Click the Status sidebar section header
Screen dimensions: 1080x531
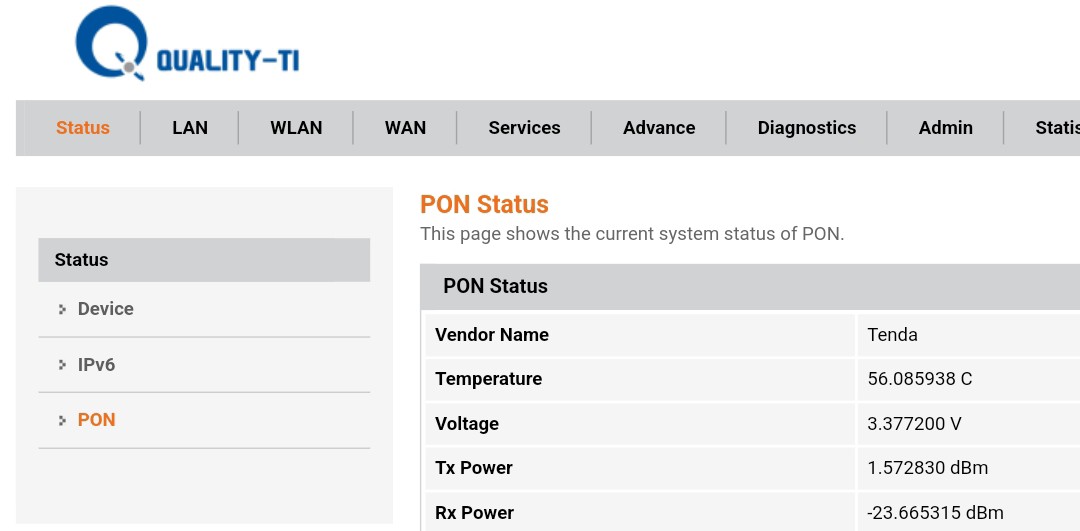pos(204,260)
